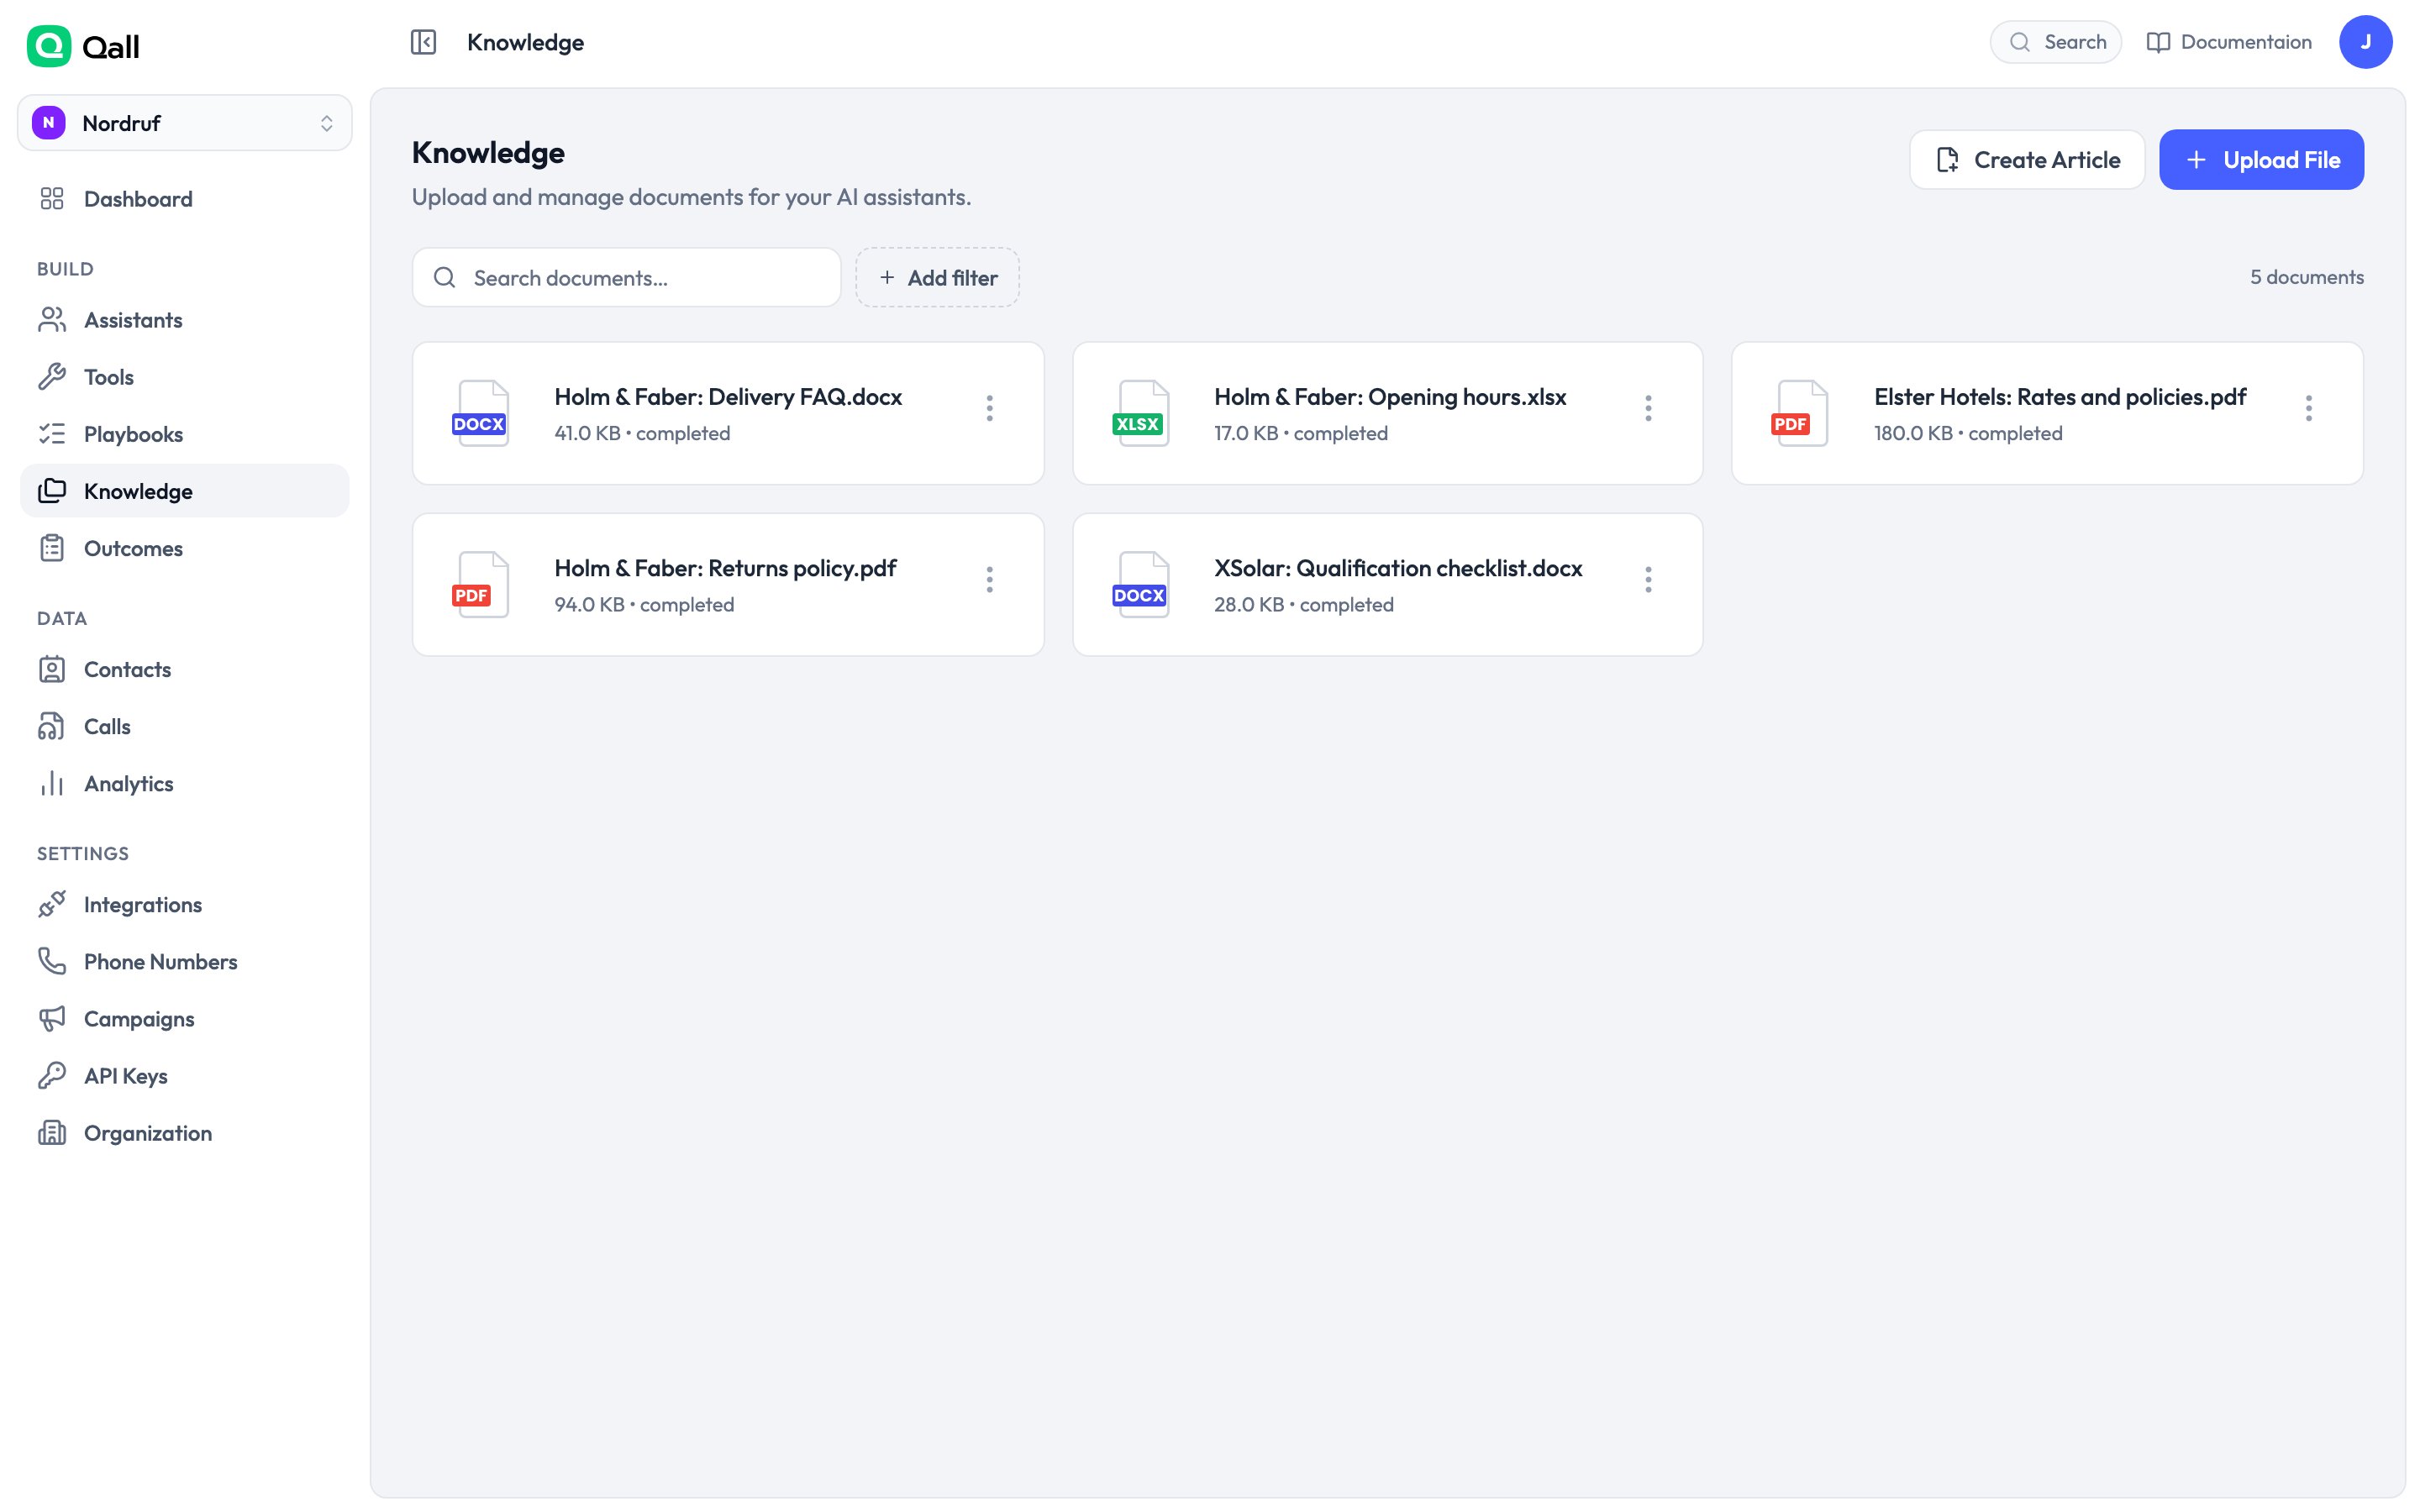Open API Keys settings

185,1075
